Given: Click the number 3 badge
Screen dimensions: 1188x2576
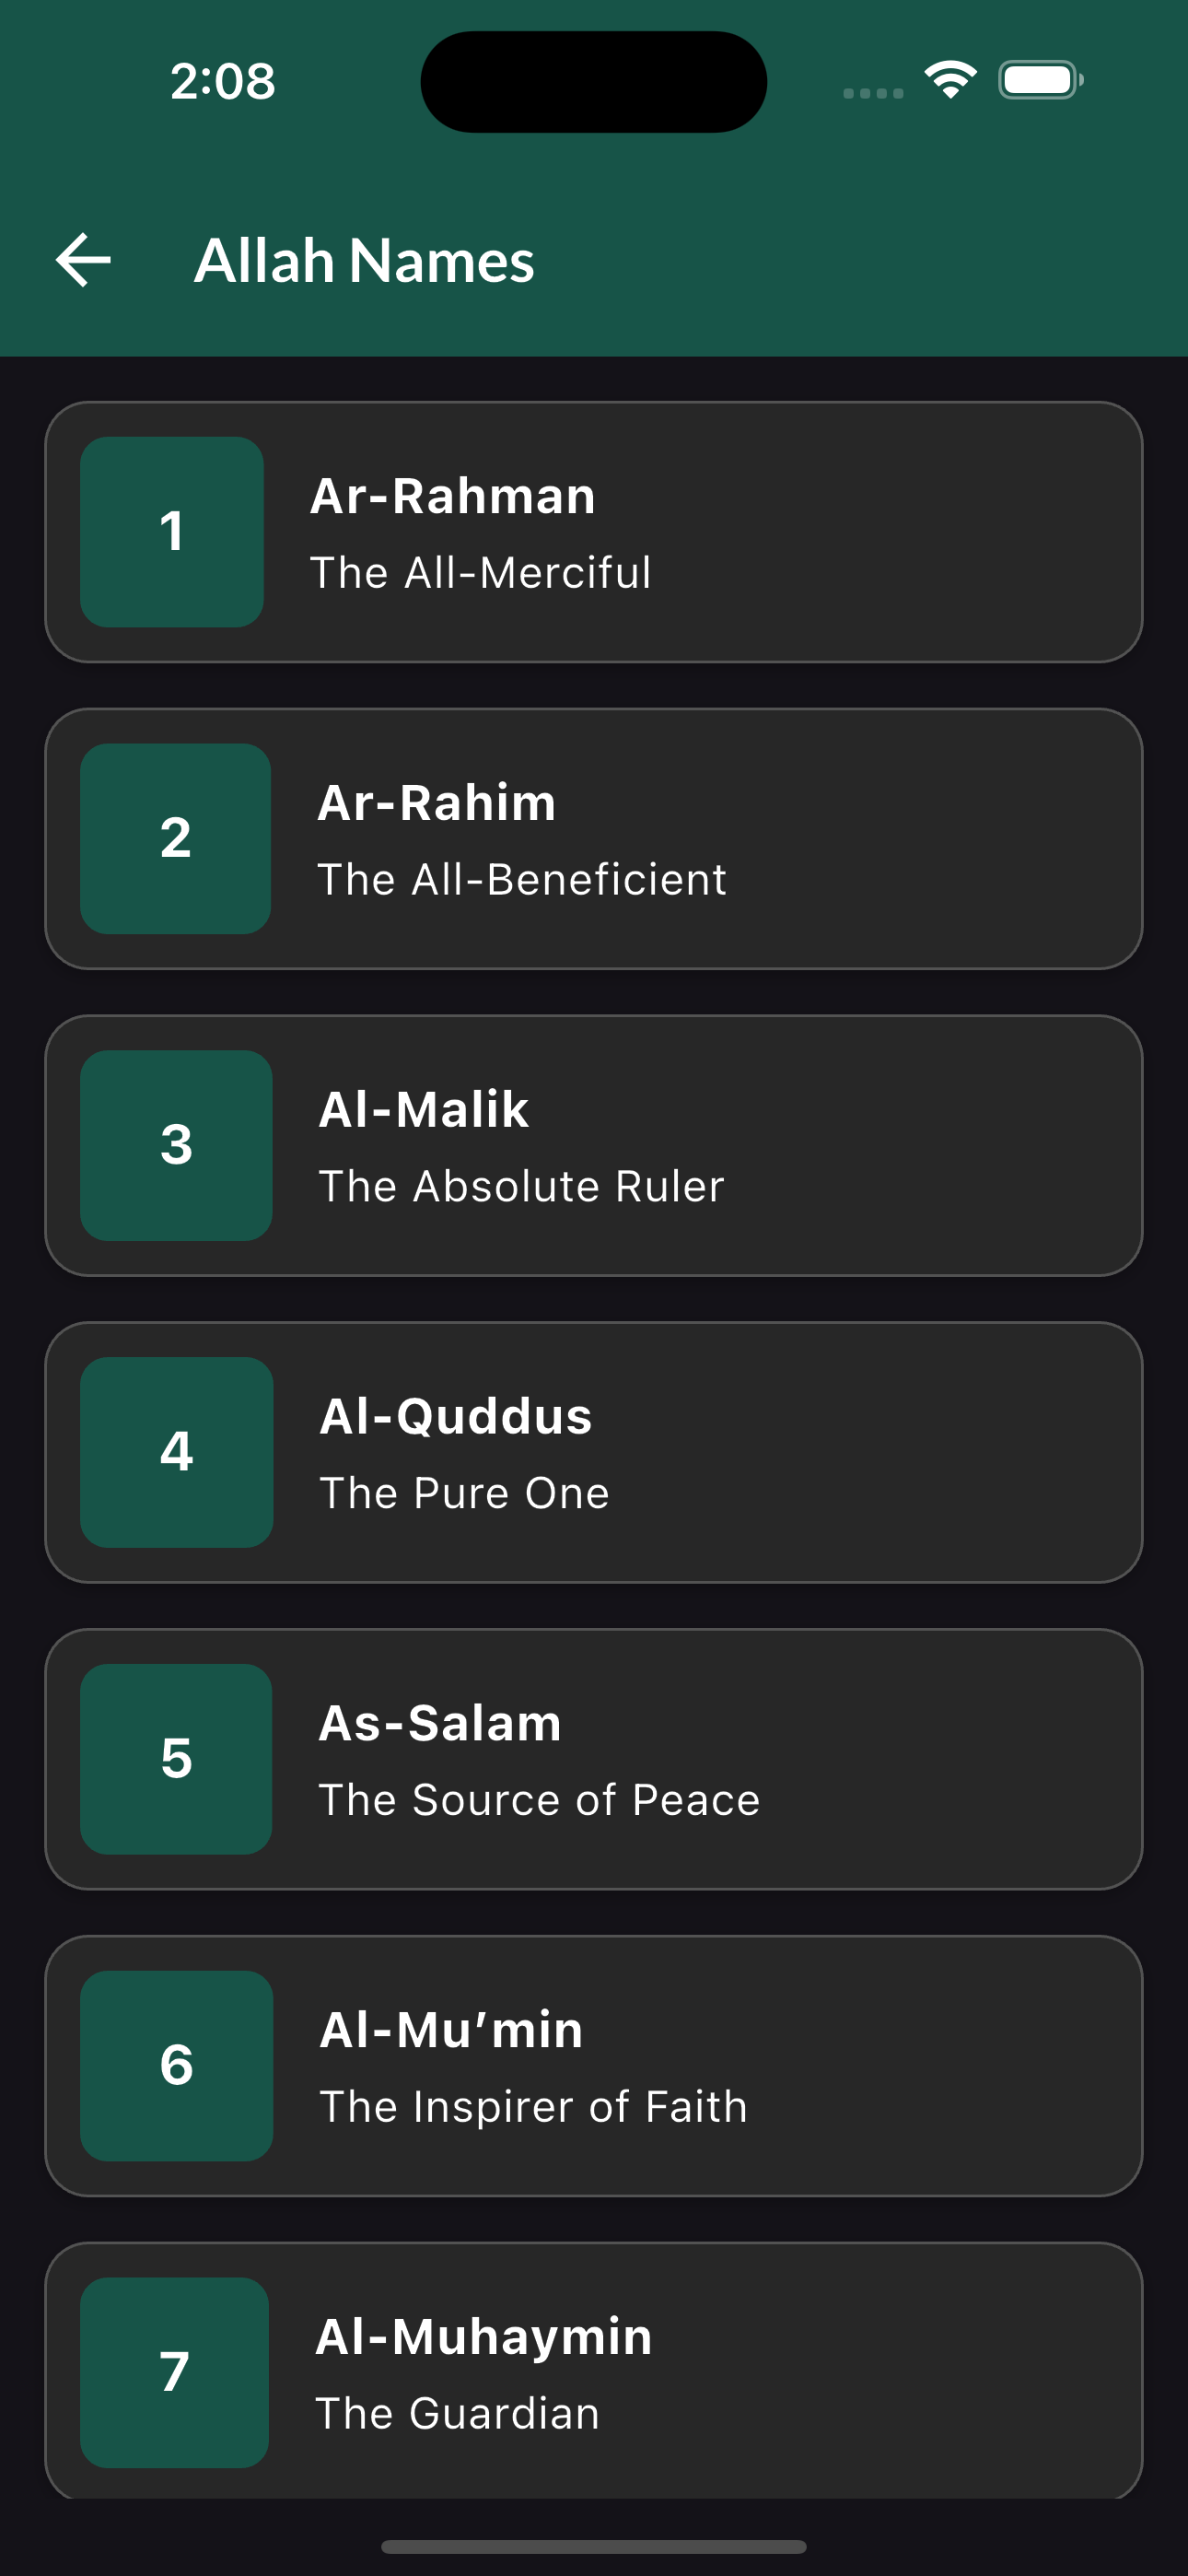Looking at the screenshot, I should (x=176, y=1146).
